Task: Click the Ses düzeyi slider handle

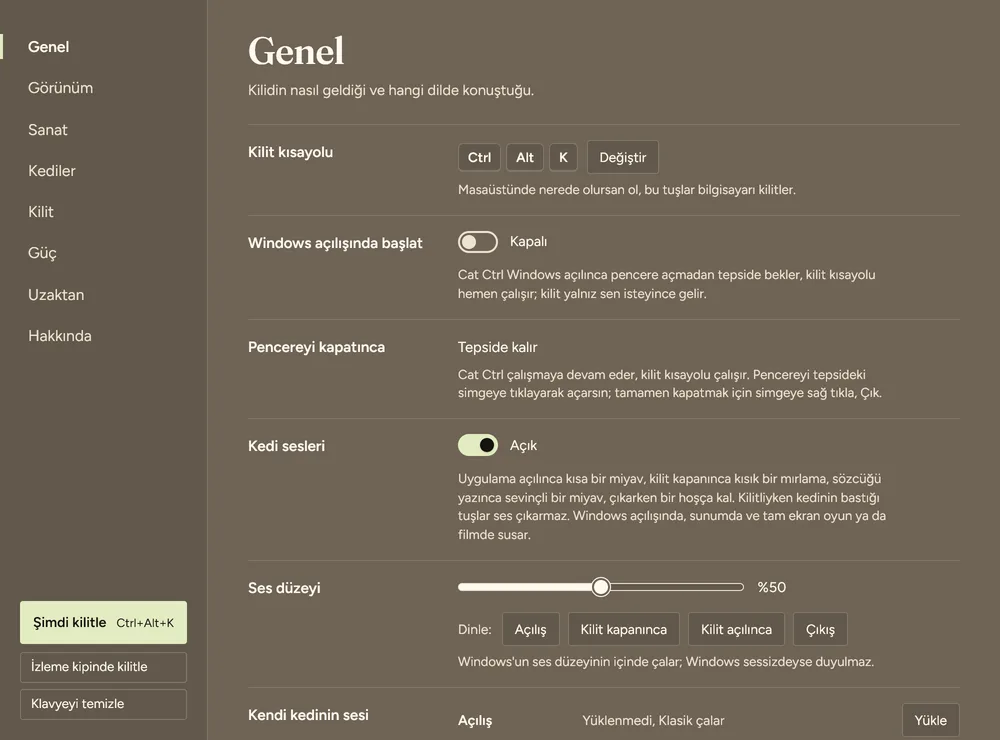Action: pos(600,587)
